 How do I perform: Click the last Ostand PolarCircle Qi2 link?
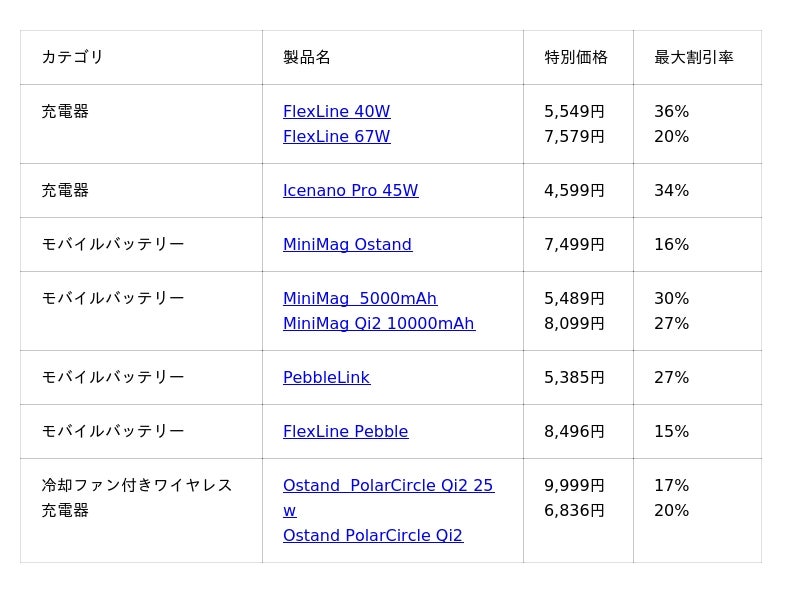click(x=372, y=536)
